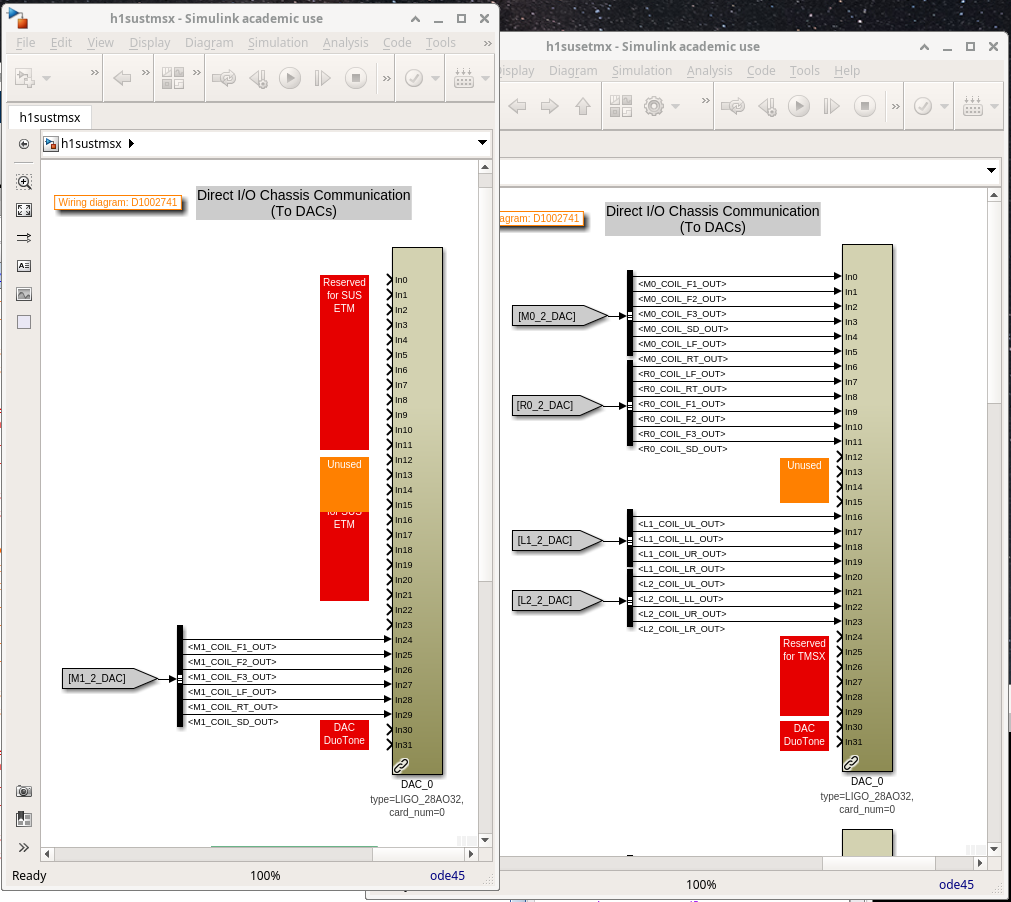The width and height of the screenshot is (1011, 902).
Task: Click Fit to View icon in palette
Action: tap(24, 210)
